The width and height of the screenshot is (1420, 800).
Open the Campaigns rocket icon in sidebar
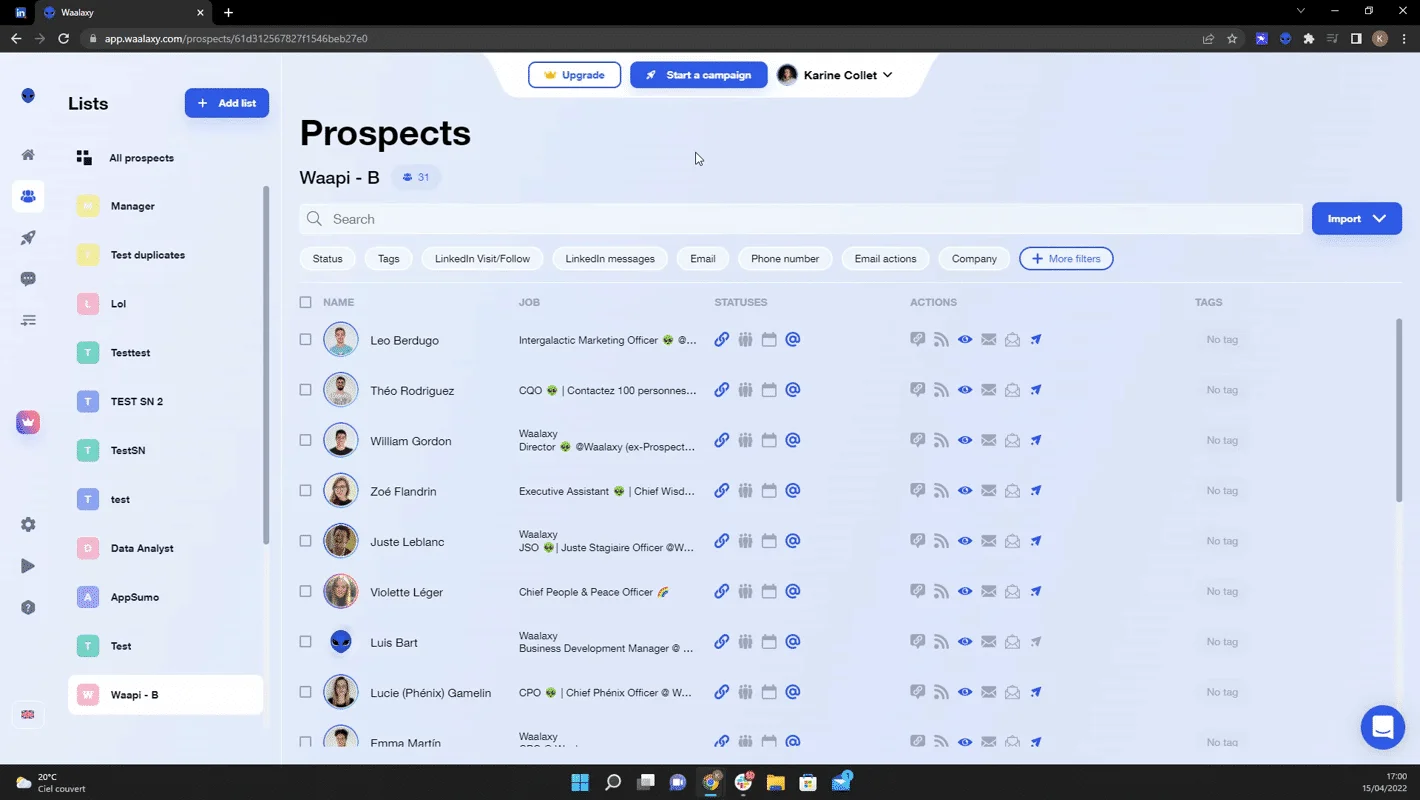pos(28,238)
